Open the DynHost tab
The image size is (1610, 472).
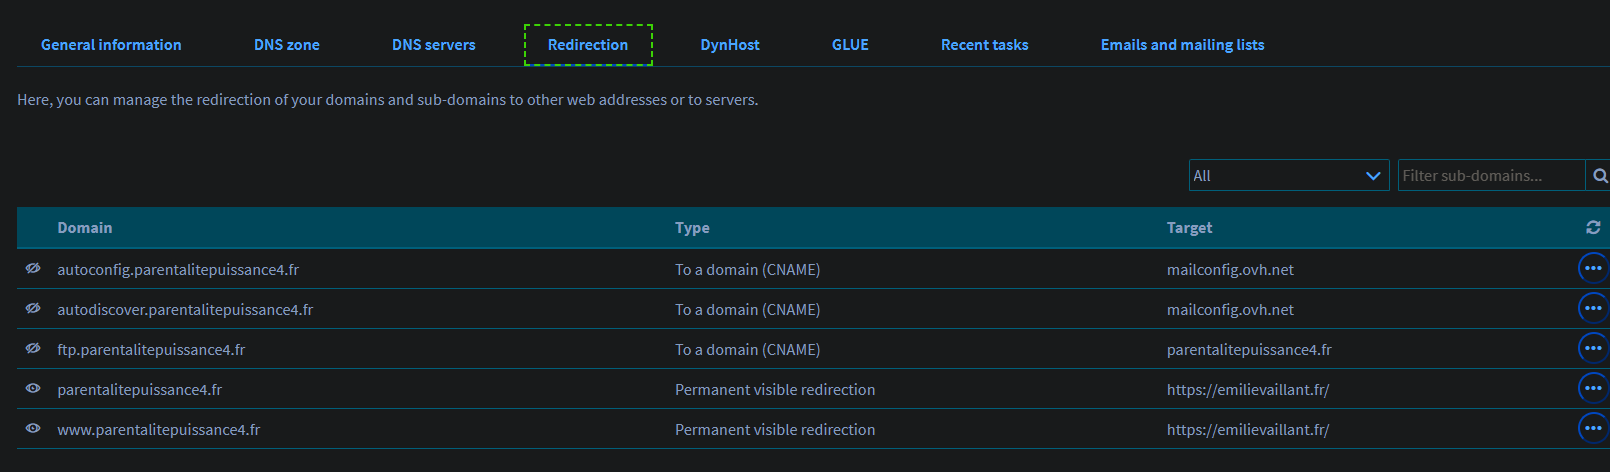tap(730, 45)
